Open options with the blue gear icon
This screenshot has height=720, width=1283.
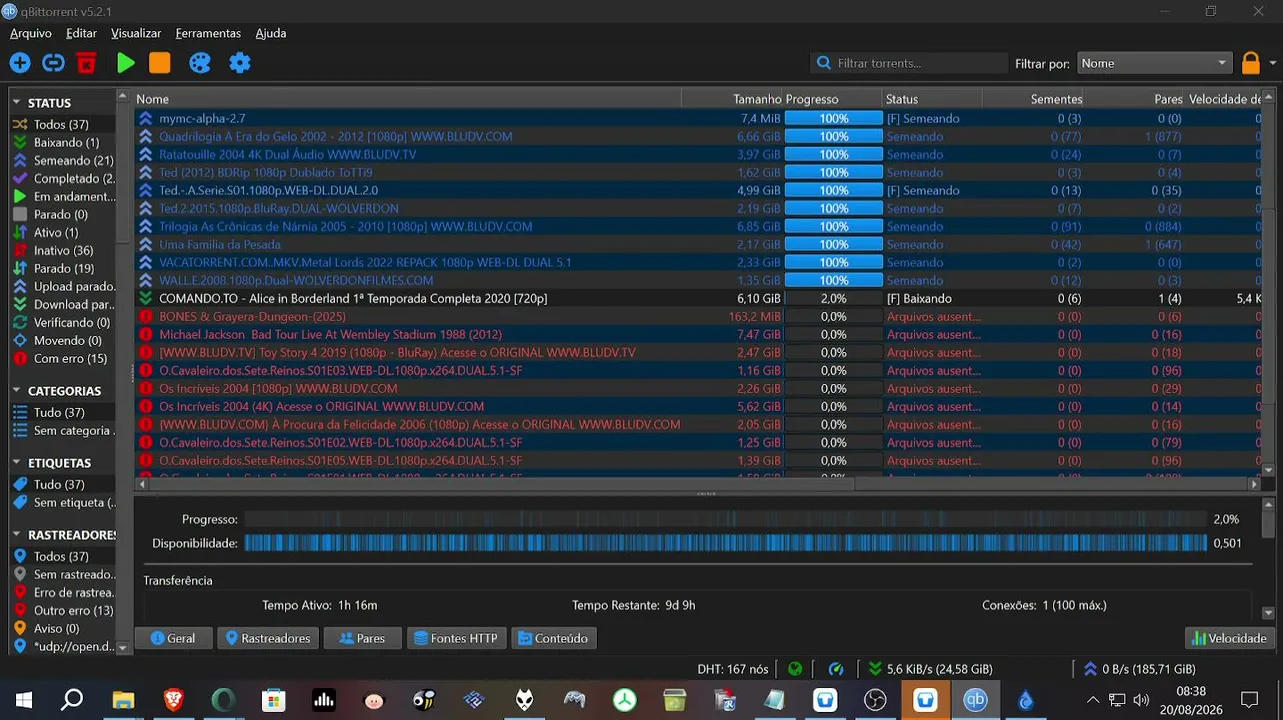[240, 63]
